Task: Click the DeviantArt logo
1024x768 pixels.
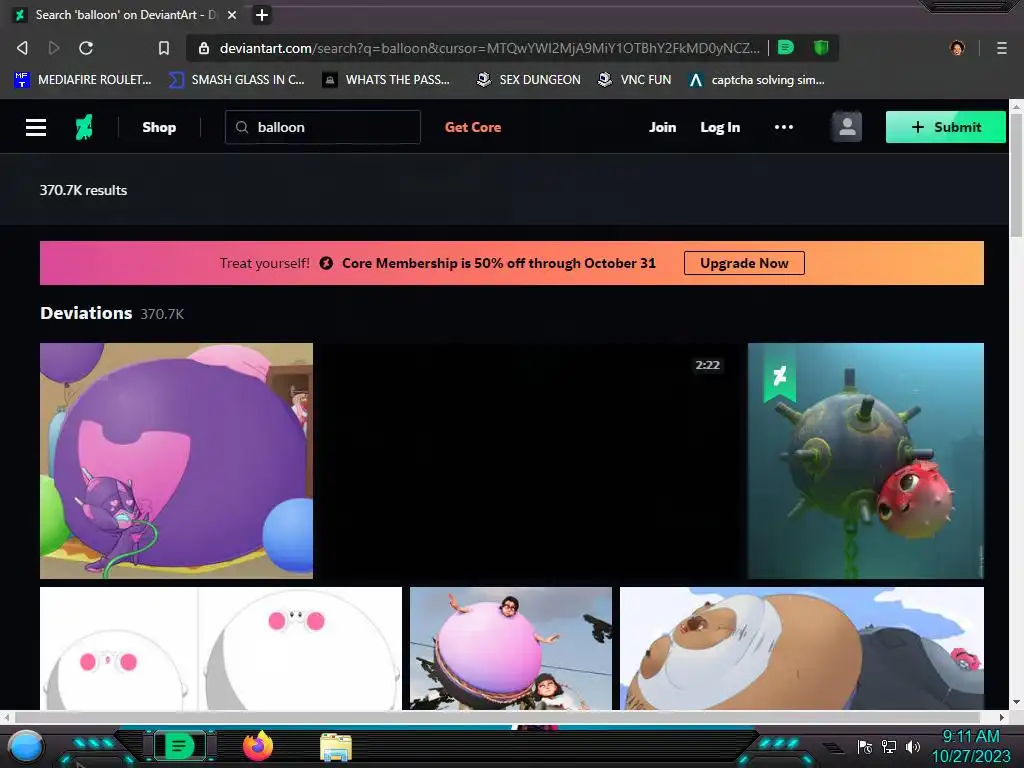Action: (x=84, y=127)
